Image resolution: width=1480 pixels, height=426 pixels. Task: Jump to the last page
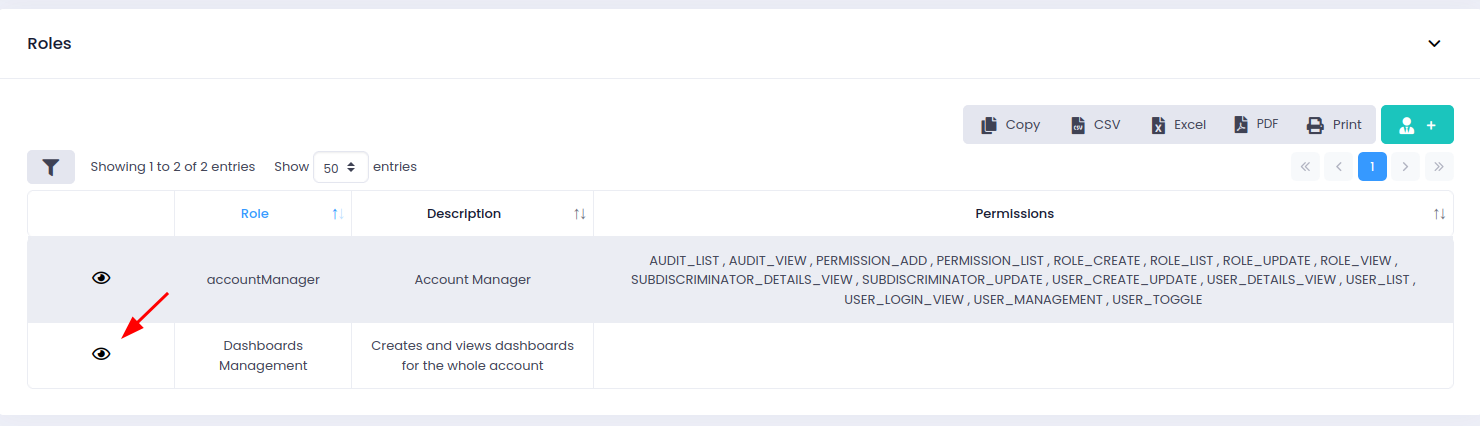click(x=1439, y=167)
